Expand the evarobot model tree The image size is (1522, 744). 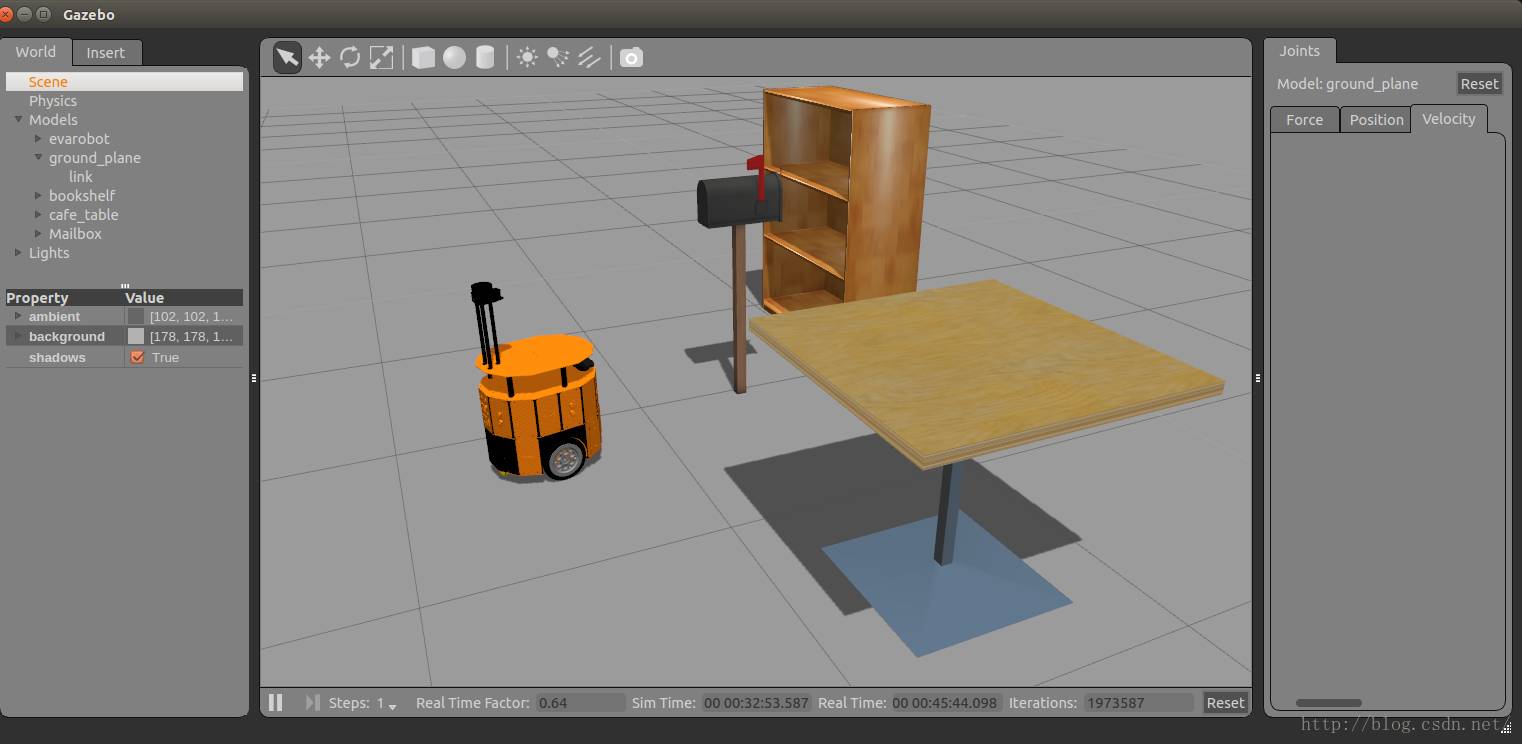point(38,139)
